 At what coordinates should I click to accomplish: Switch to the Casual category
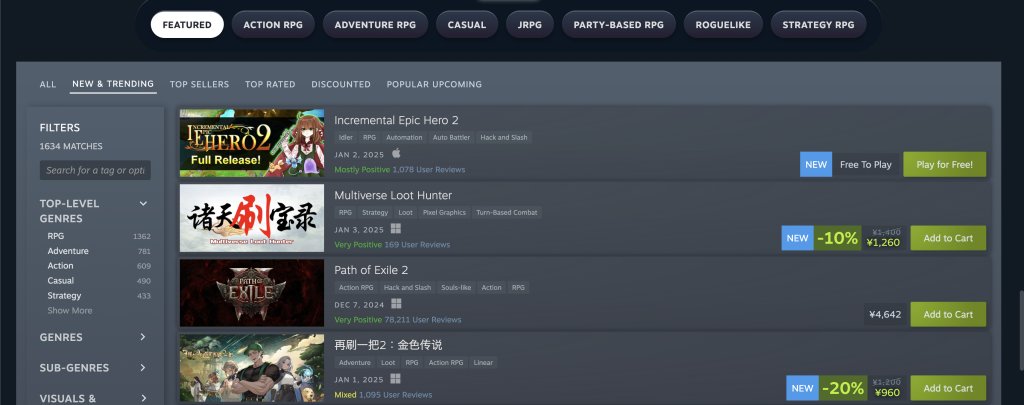467,25
